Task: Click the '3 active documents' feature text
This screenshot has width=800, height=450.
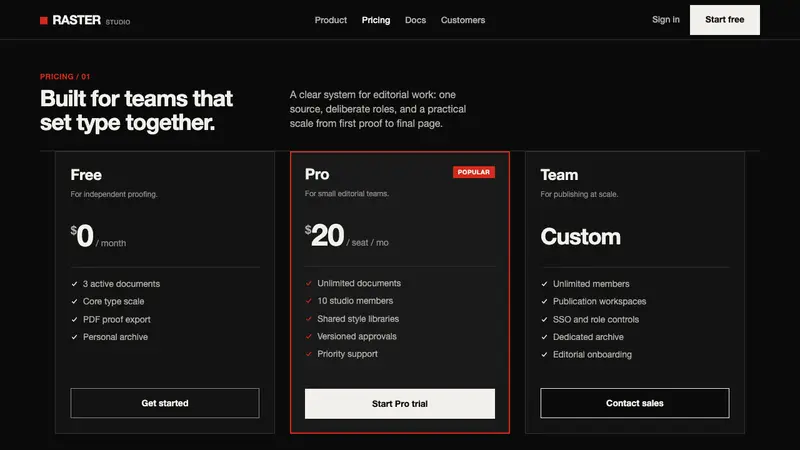Action: click(121, 284)
